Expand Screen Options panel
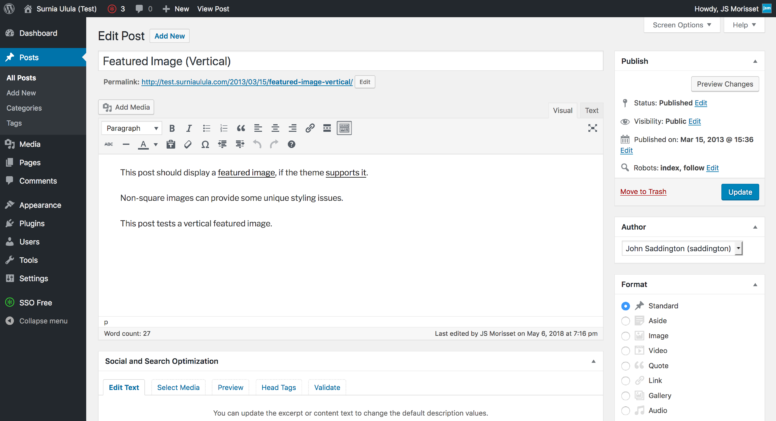The height and width of the screenshot is (421, 776). [x=681, y=25]
